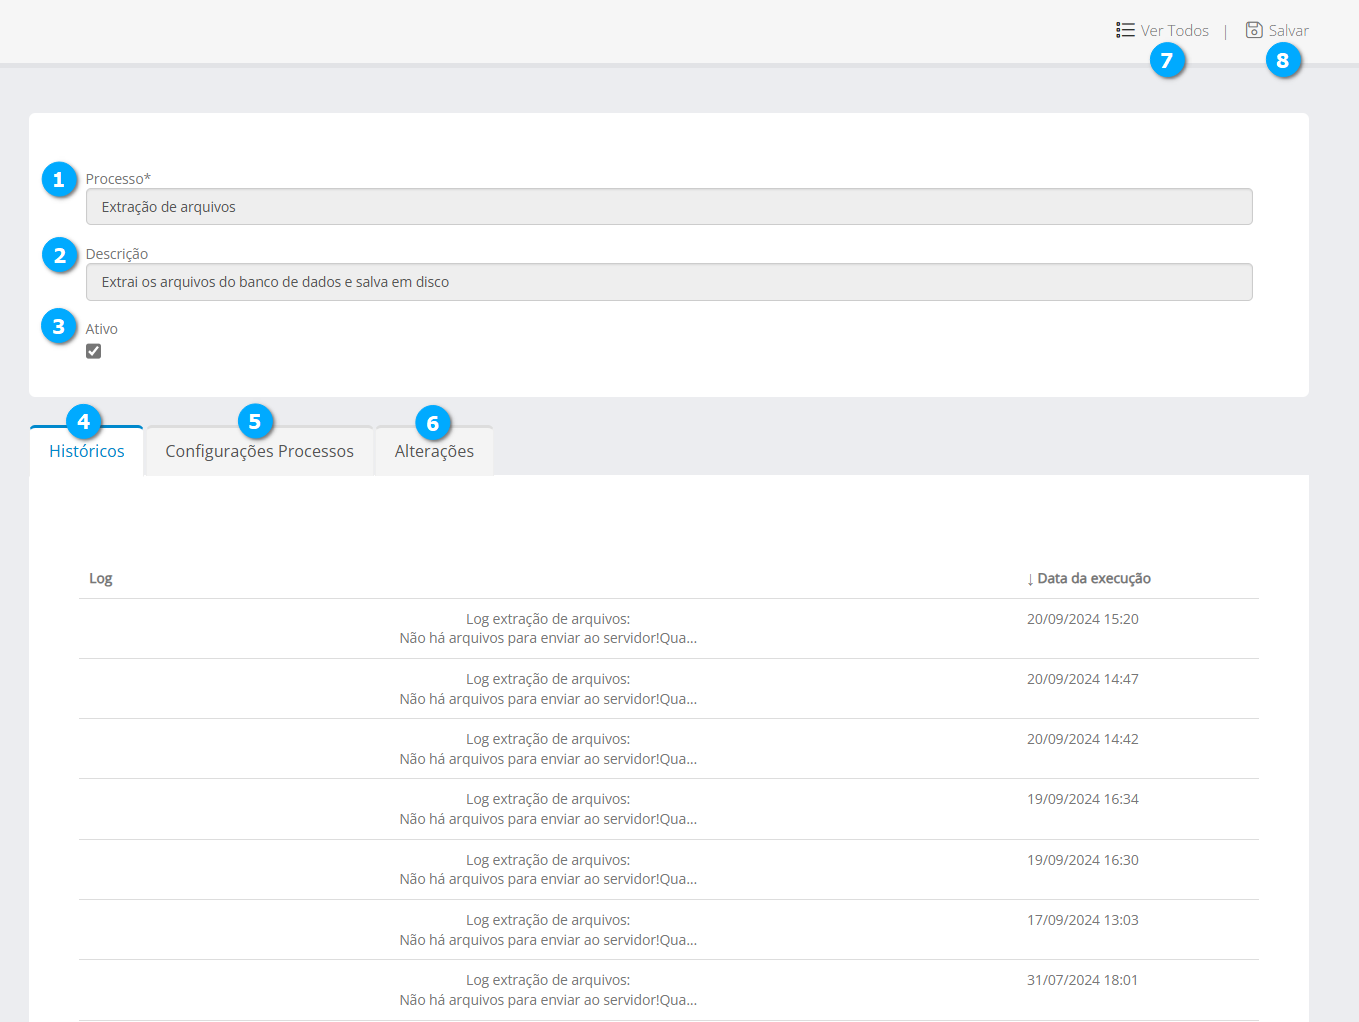Sort by Data da execução column
The image size is (1359, 1022).
pyautogui.click(x=1093, y=578)
